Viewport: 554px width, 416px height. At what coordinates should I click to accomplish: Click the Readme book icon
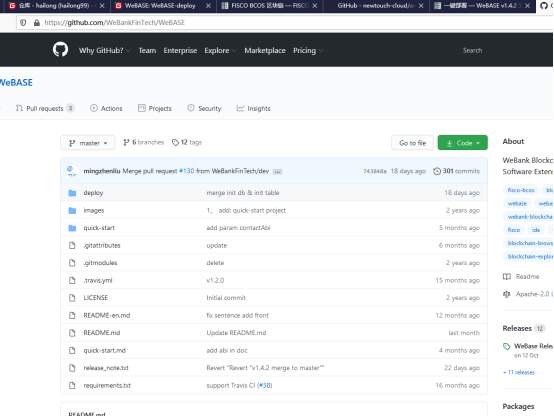coord(507,276)
